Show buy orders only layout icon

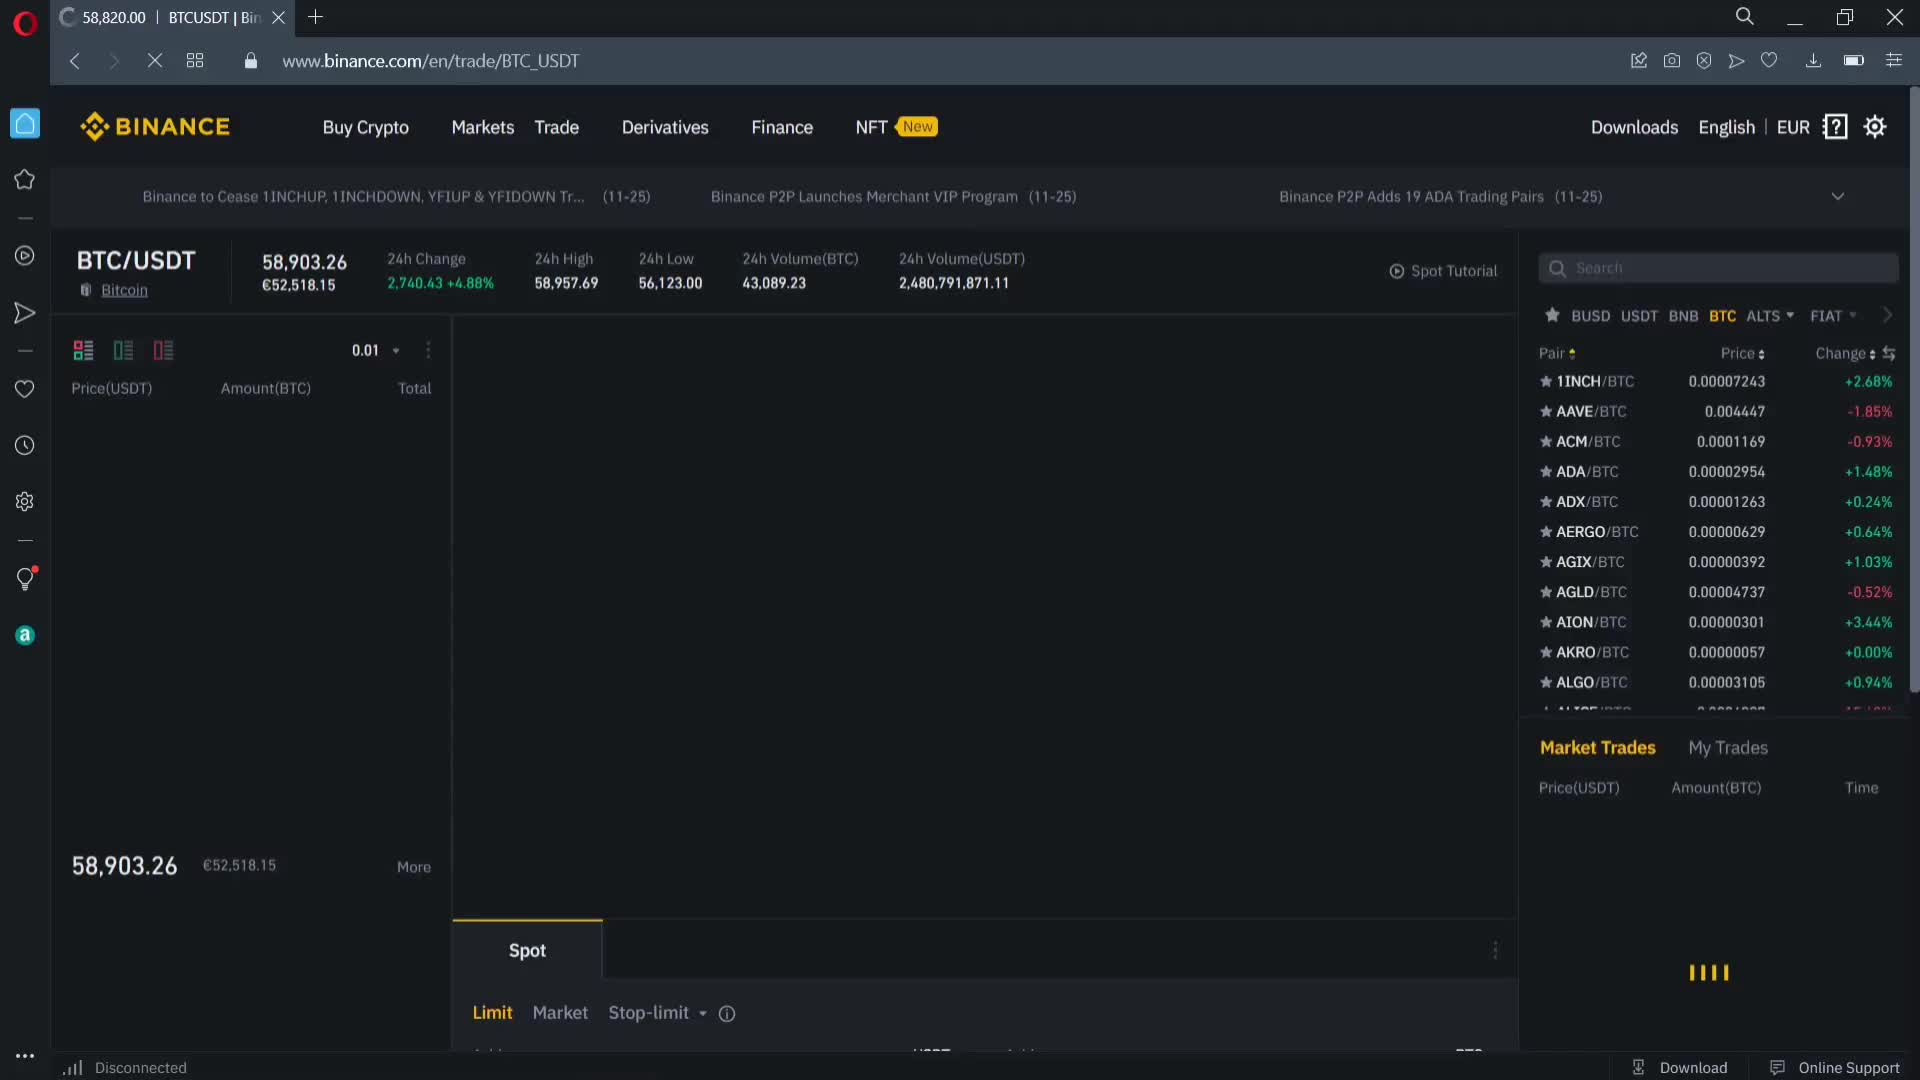point(123,350)
